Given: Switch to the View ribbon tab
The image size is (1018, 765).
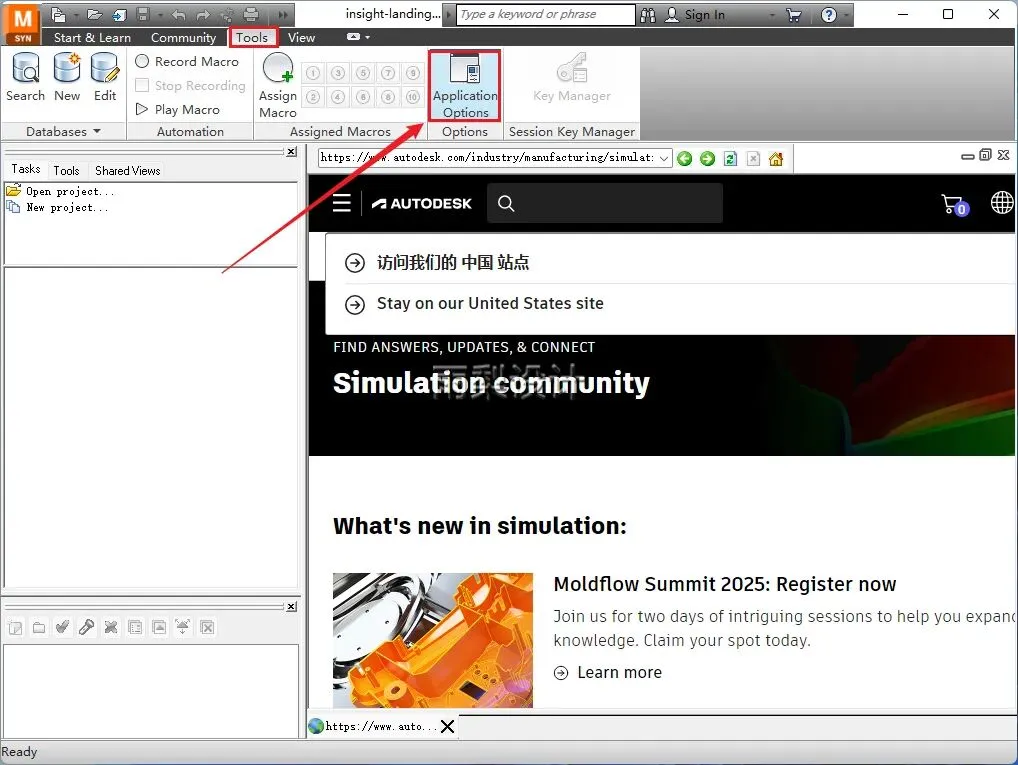Looking at the screenshot, I should point(301,38).
